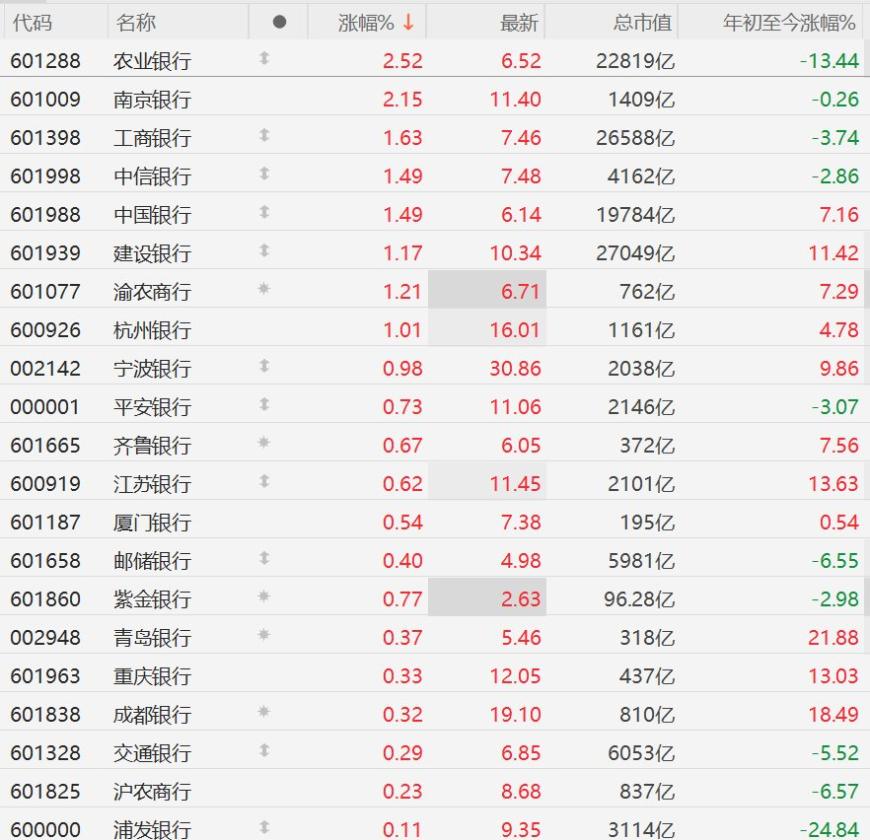The image size is (870, 840).
Task: Open the 交通银行 stock entry
Action: click(x=153, y=753)
